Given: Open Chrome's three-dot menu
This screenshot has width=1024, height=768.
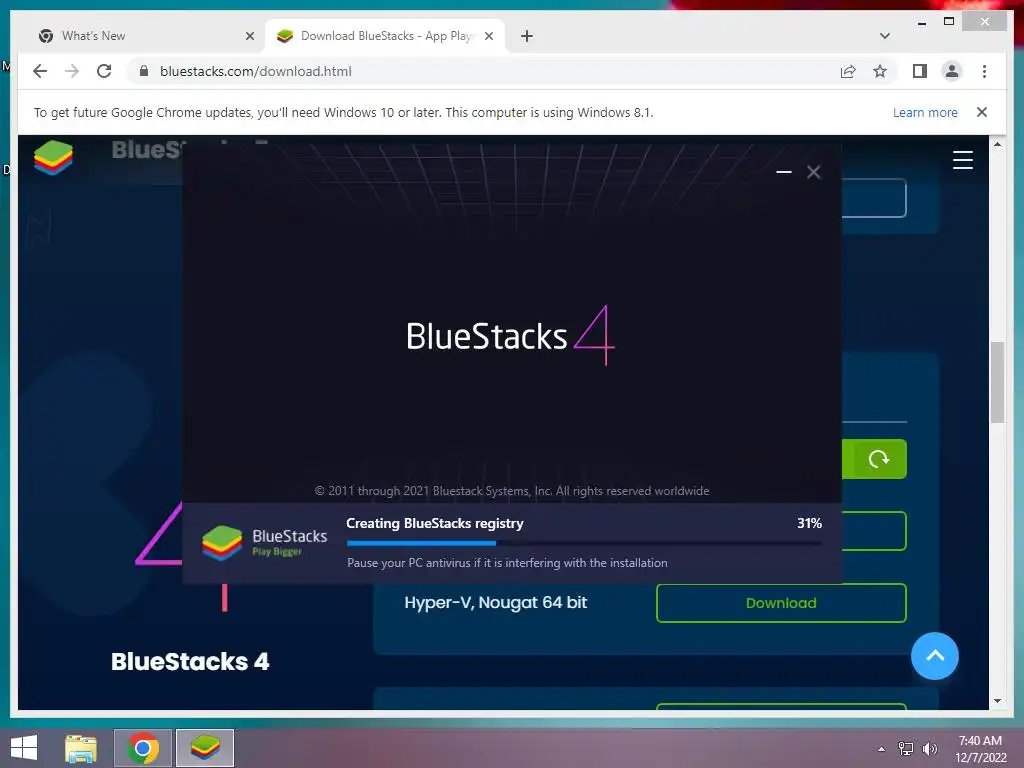Looking at the screenshot, I should pos(984,71).
